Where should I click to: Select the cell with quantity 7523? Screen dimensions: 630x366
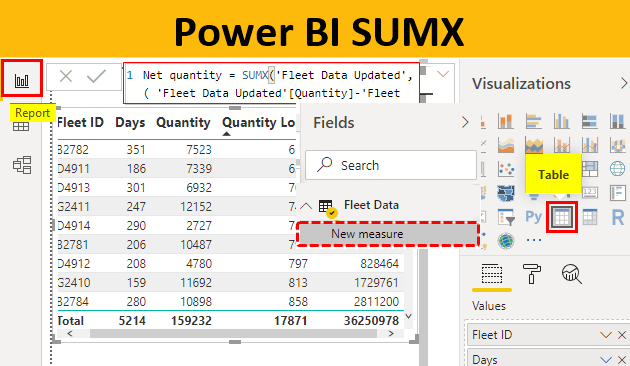coord(199,149)
